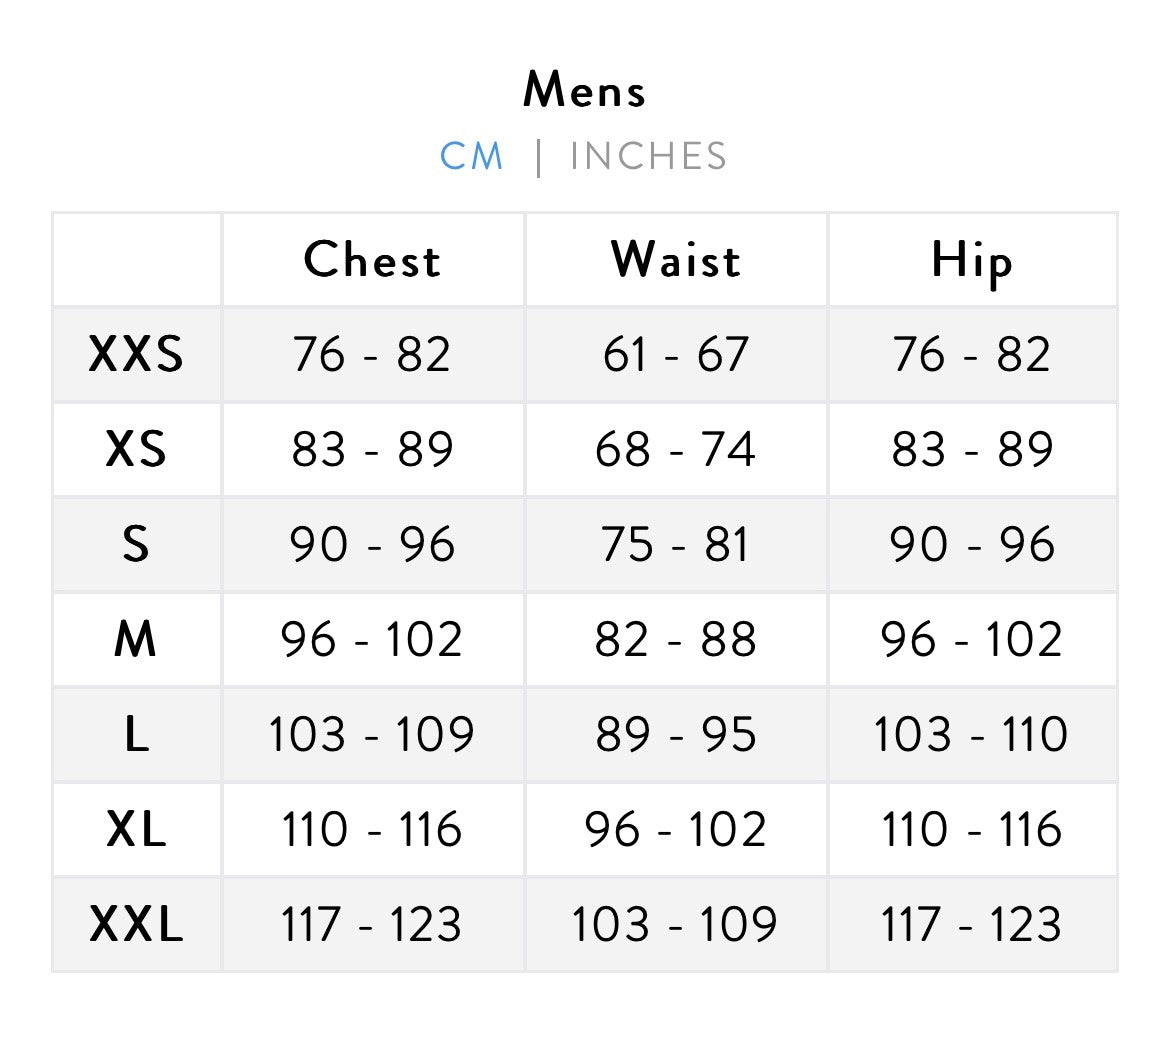1170x1055 pixels.
Task: Select the Waist column header
Action: click(676, 260)
